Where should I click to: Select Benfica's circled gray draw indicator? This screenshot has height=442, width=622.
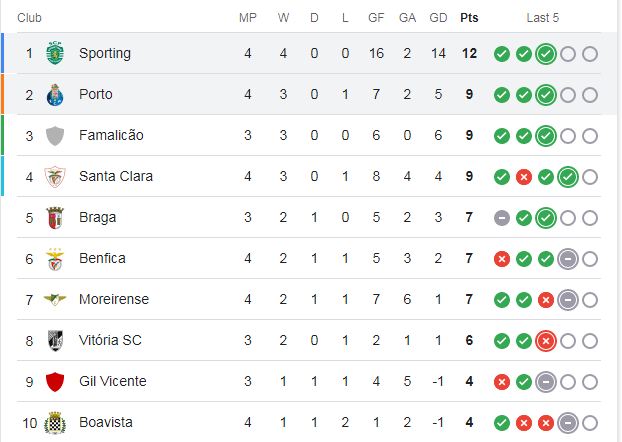(x=568, y=259)
